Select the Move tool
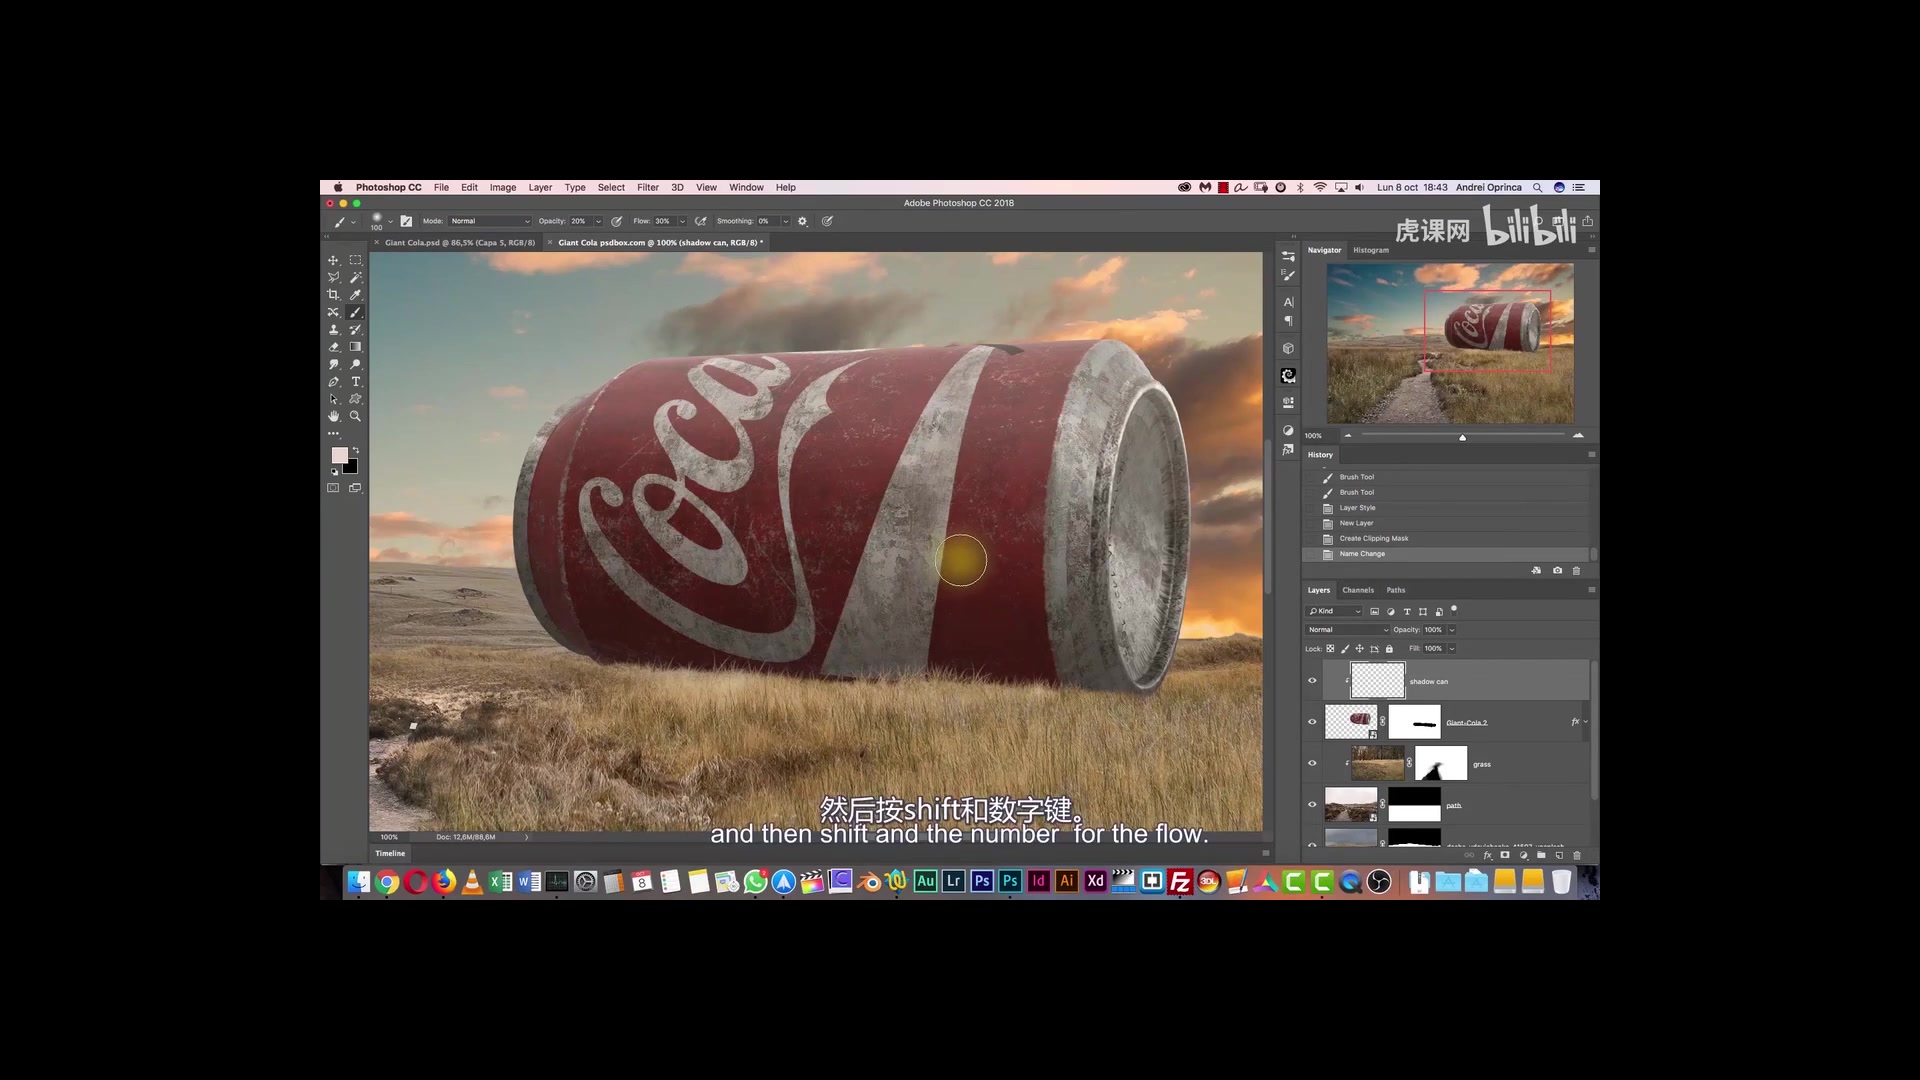1920x1080 pixels. pyautogui.click(x=334, y=260)
